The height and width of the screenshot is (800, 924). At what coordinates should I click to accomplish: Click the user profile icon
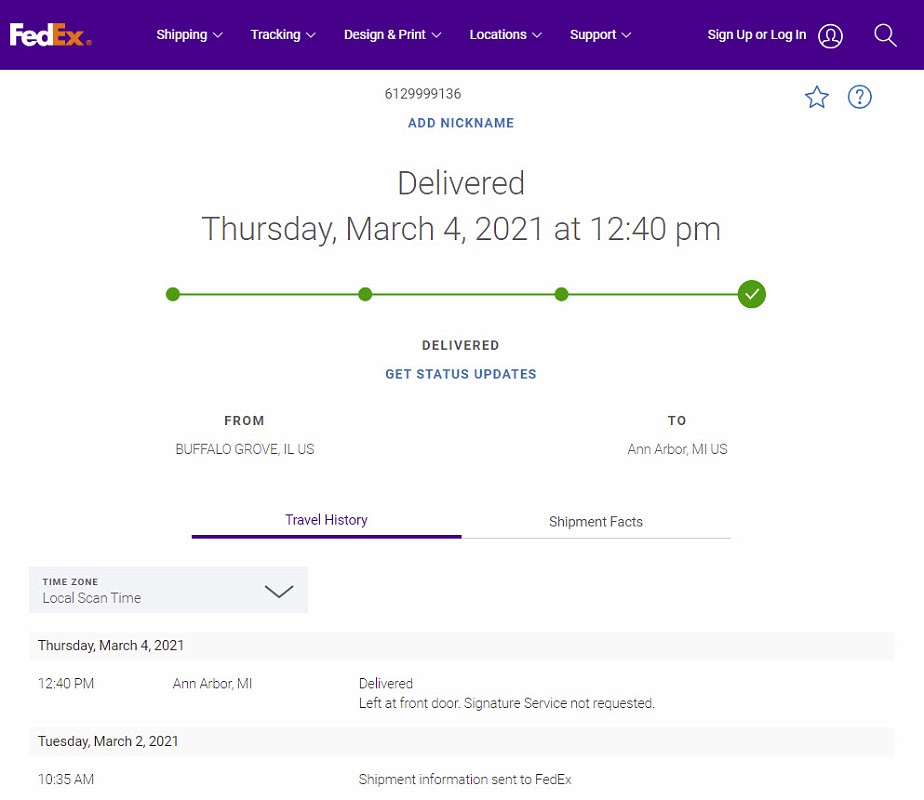point(830,36)
